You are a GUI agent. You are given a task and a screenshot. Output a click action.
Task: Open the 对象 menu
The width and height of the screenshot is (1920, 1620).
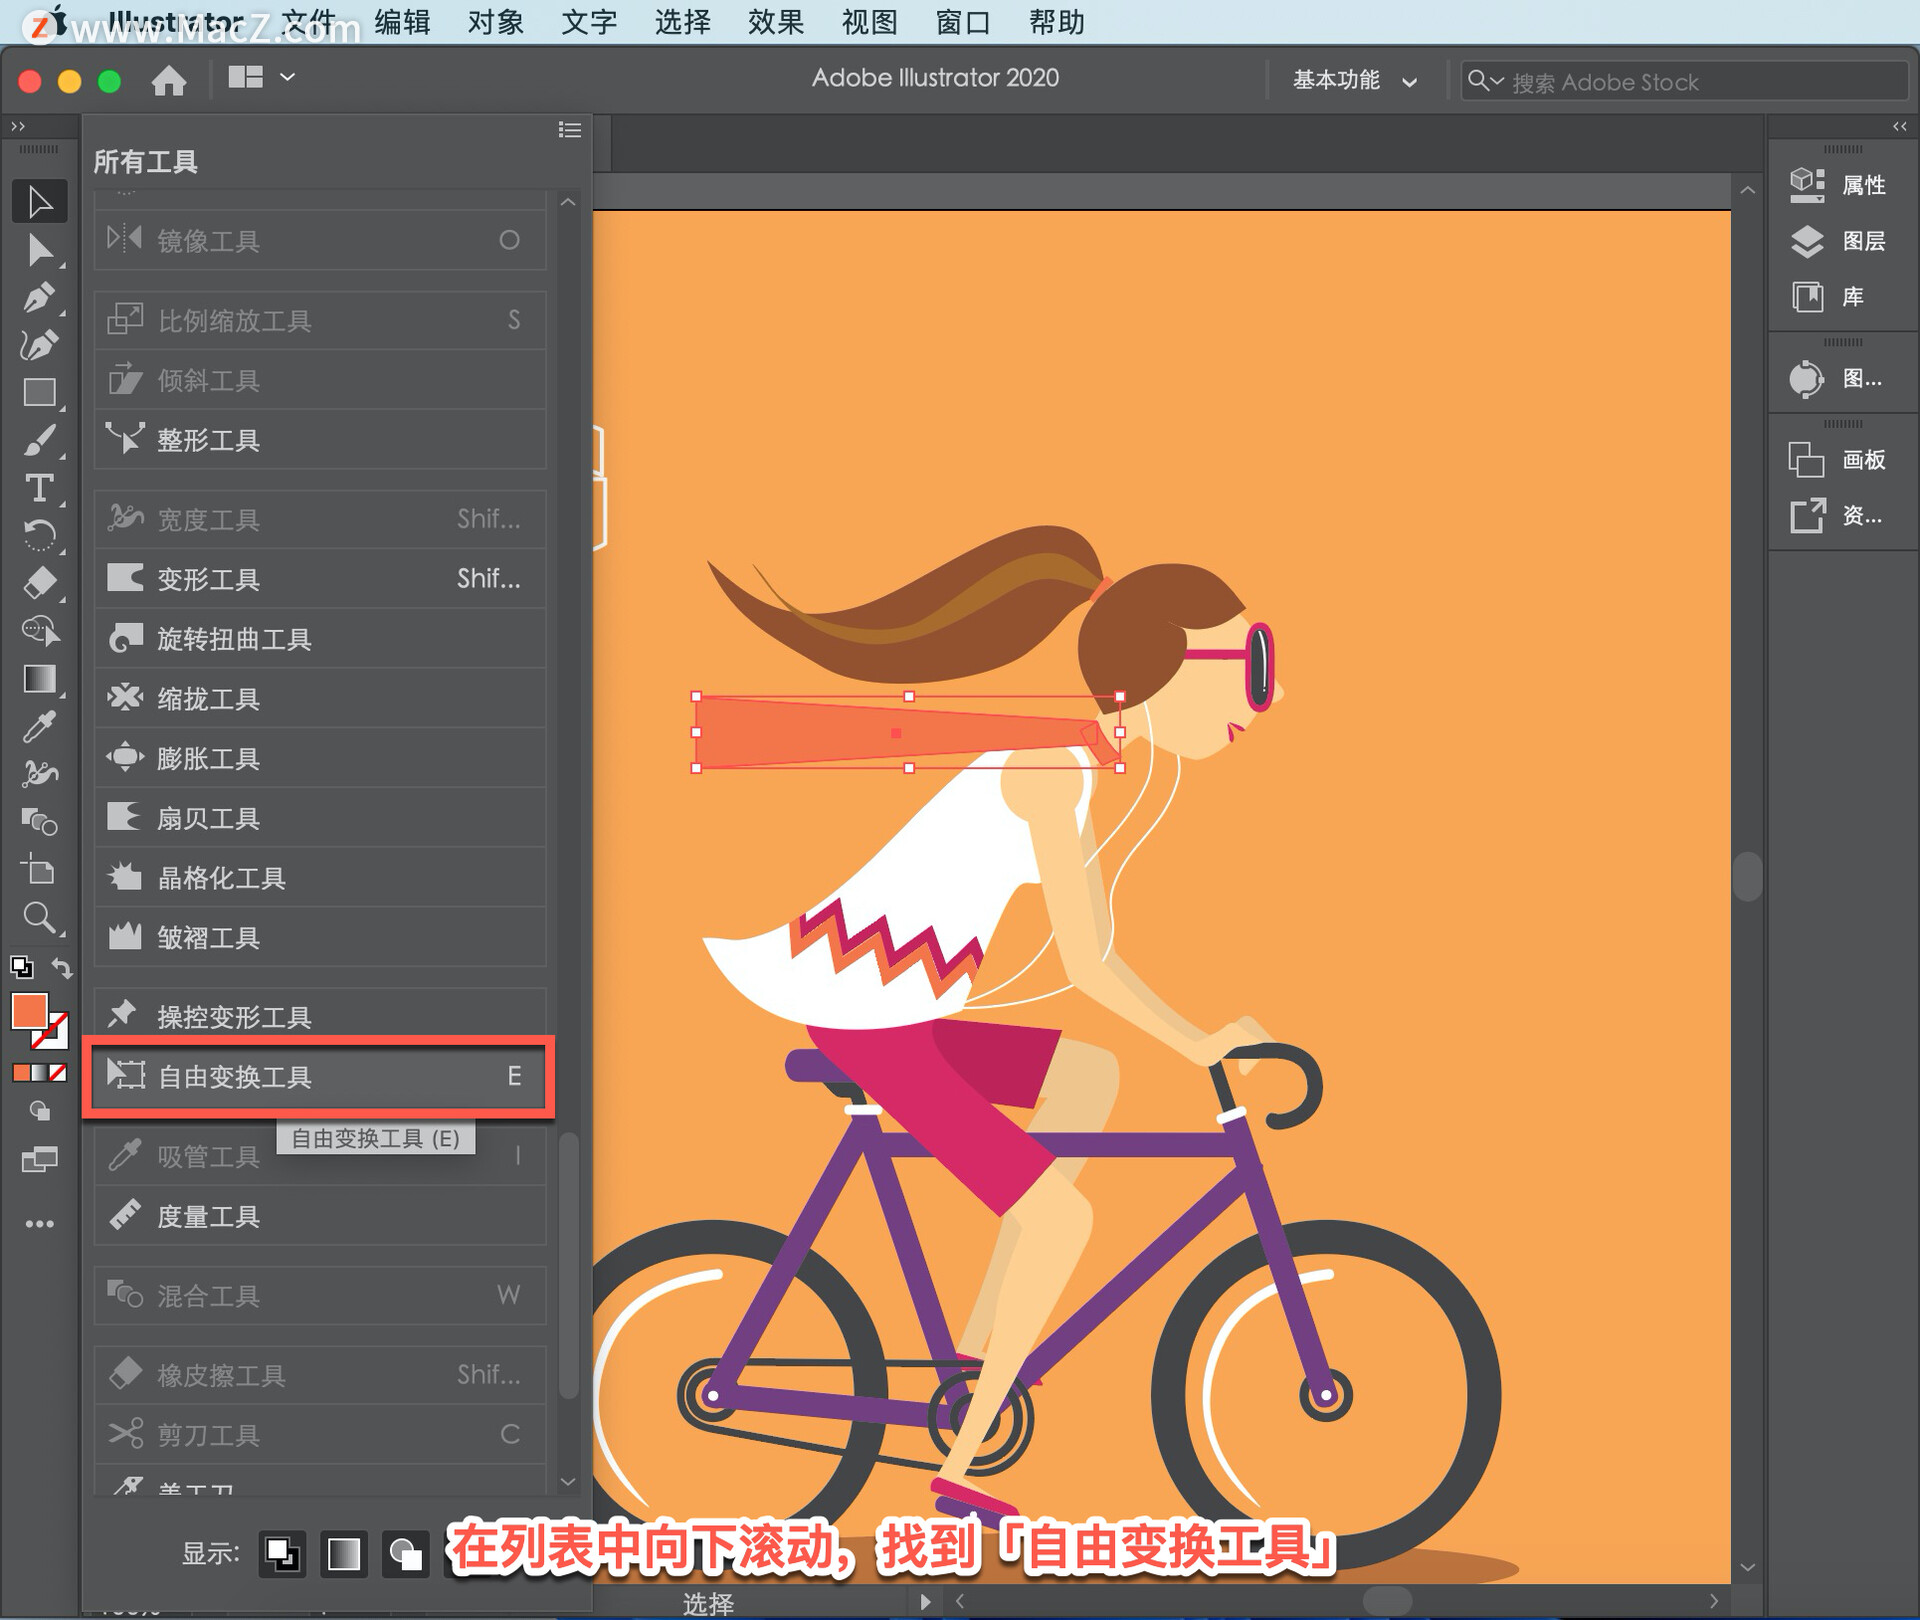[x=496, y=22]
